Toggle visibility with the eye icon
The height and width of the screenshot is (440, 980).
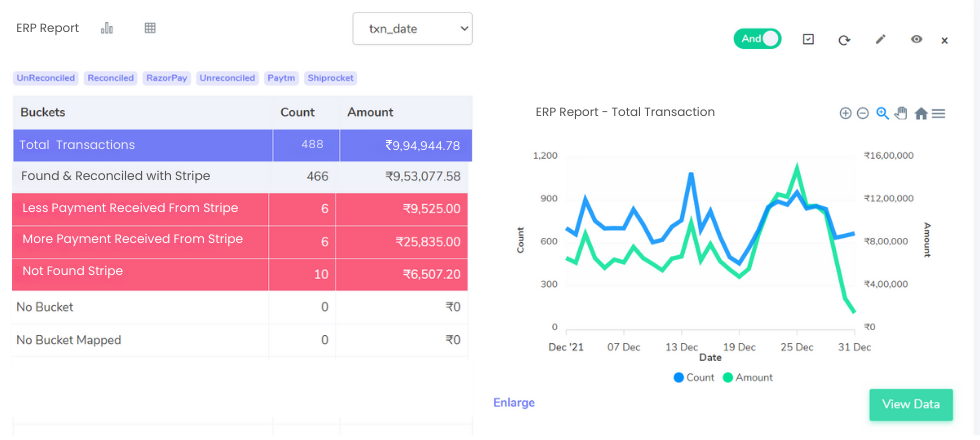[916, 39]
